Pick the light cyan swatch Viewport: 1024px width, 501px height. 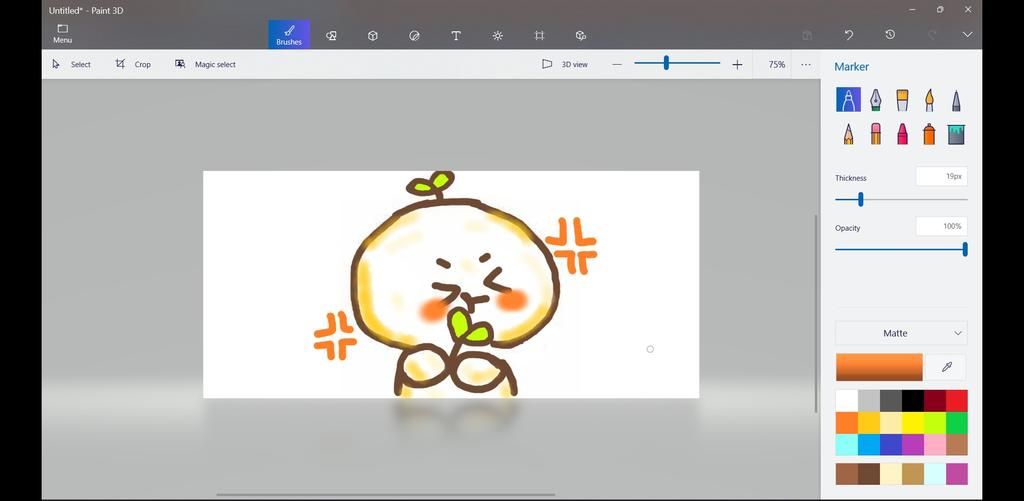click(846, 444)
